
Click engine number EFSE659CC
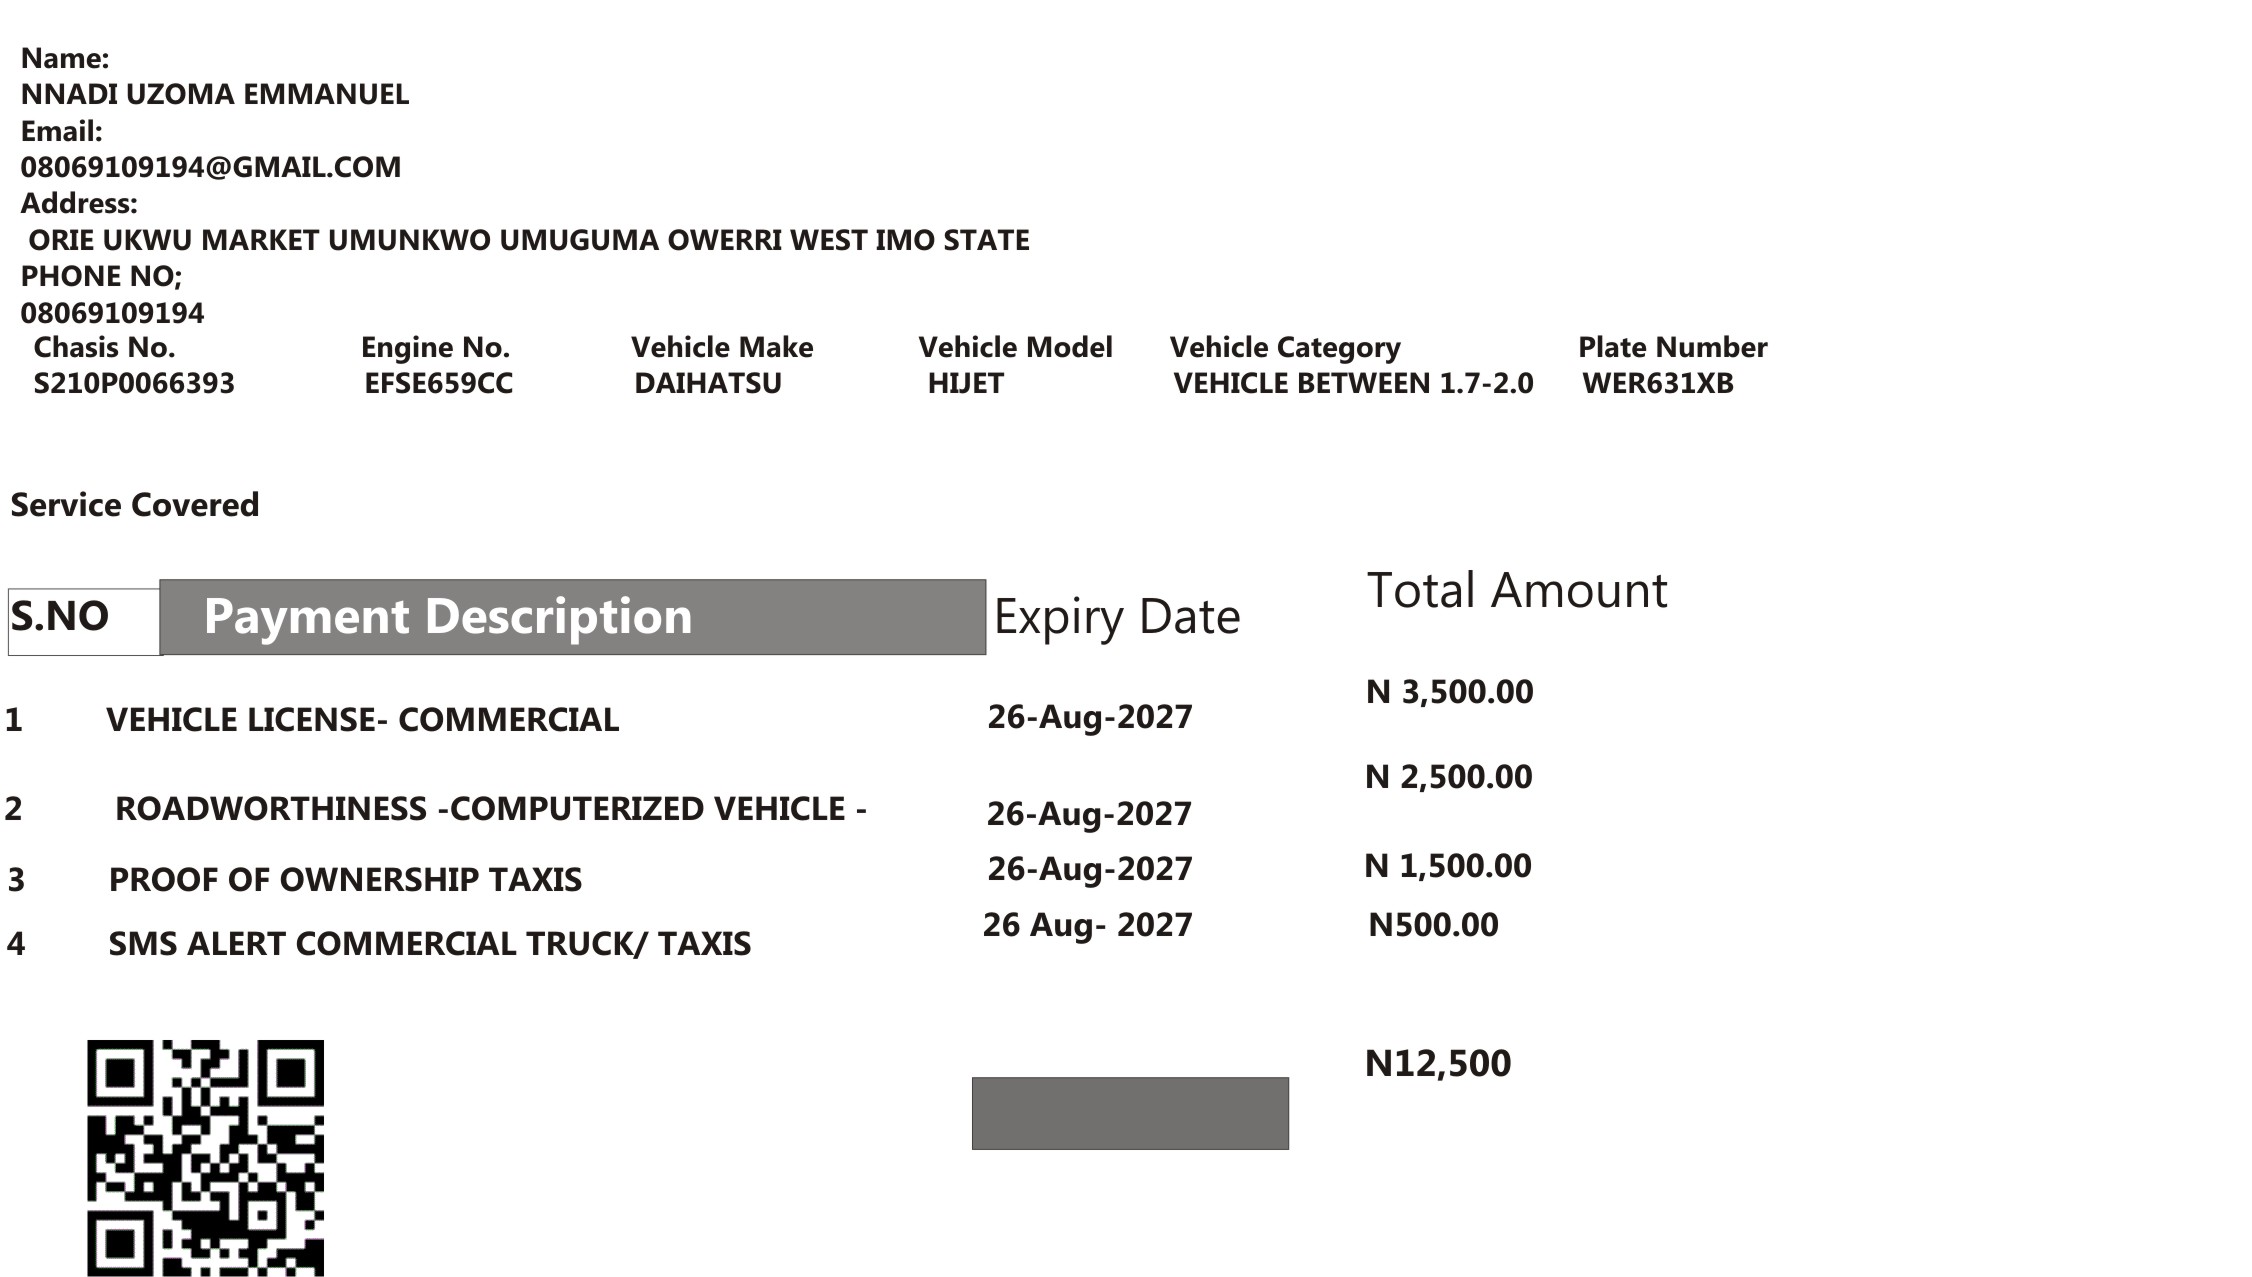click(x=438, y=383)
